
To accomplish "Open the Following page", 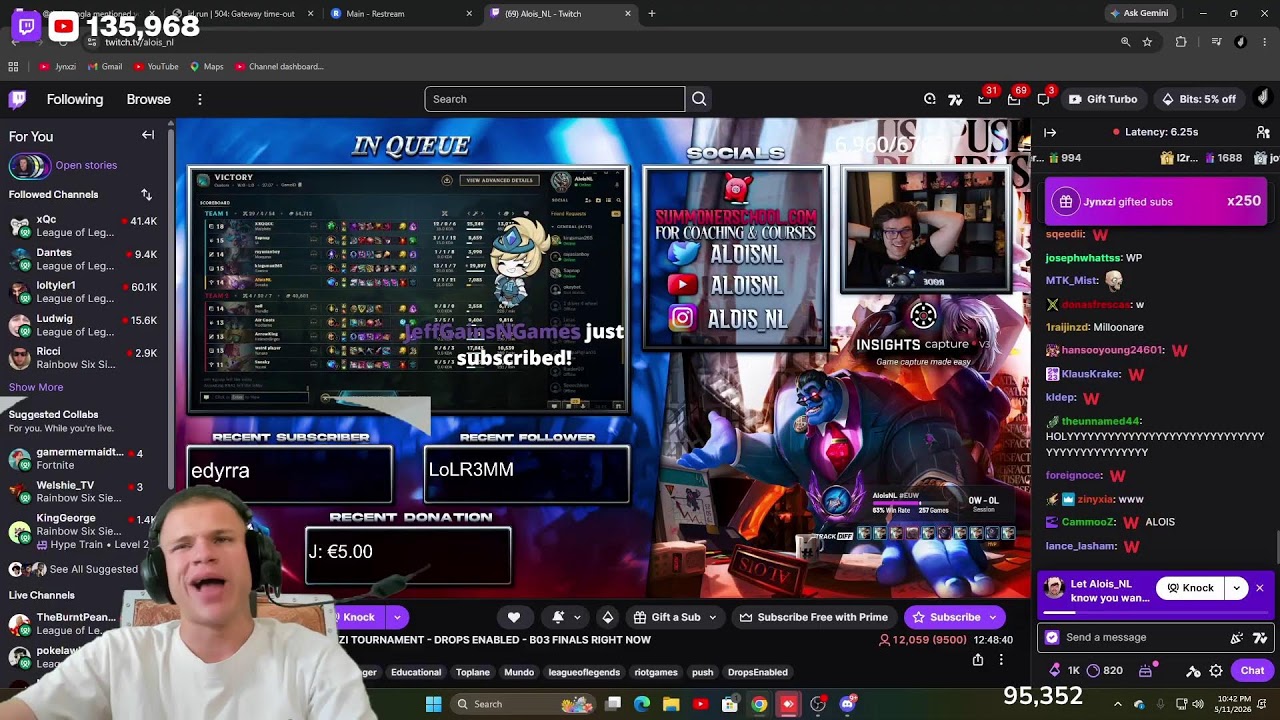I will pos(75,99).
